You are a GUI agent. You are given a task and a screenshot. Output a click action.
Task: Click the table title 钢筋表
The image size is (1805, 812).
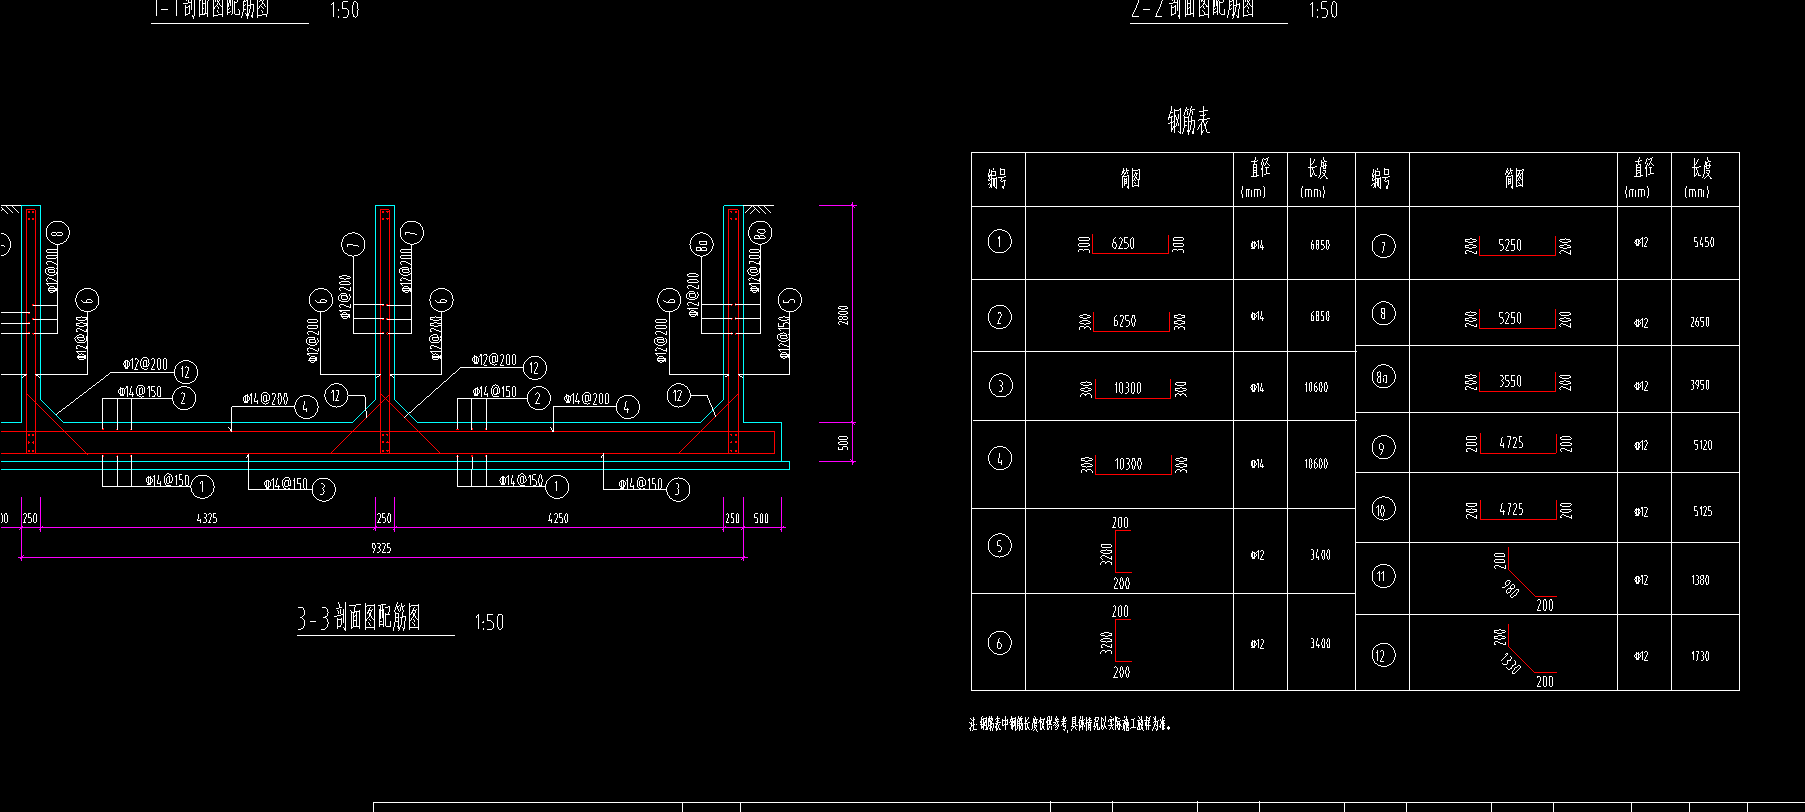pyautogui.click(x=1189, y=121)
